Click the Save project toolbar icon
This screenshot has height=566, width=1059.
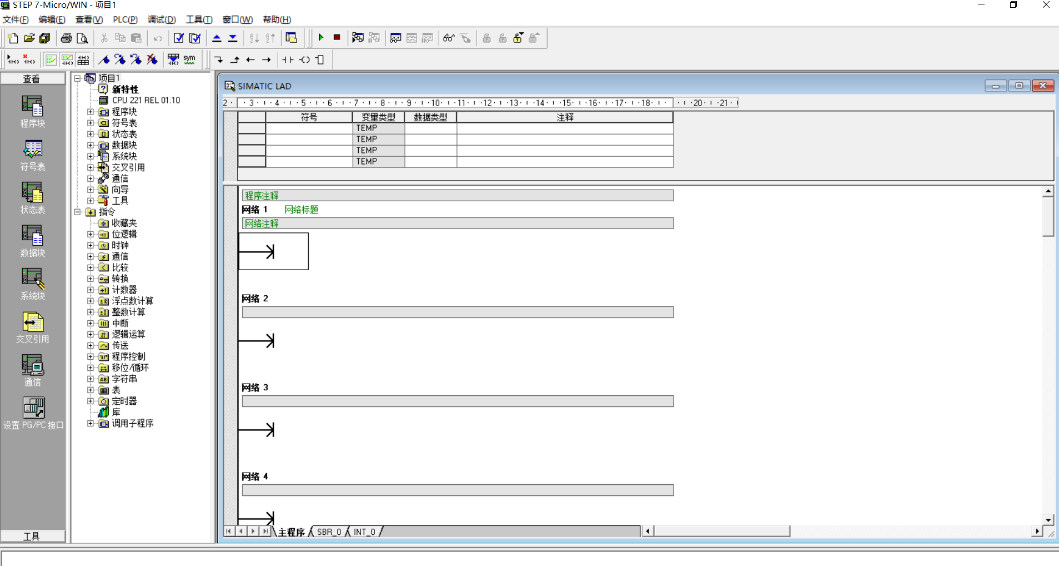(45, 38)
